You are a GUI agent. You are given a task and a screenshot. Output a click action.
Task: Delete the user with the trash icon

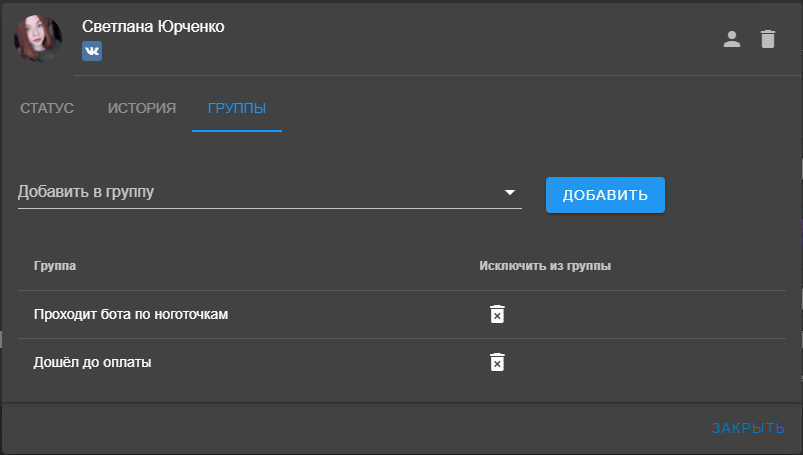(x=768, y=39)
